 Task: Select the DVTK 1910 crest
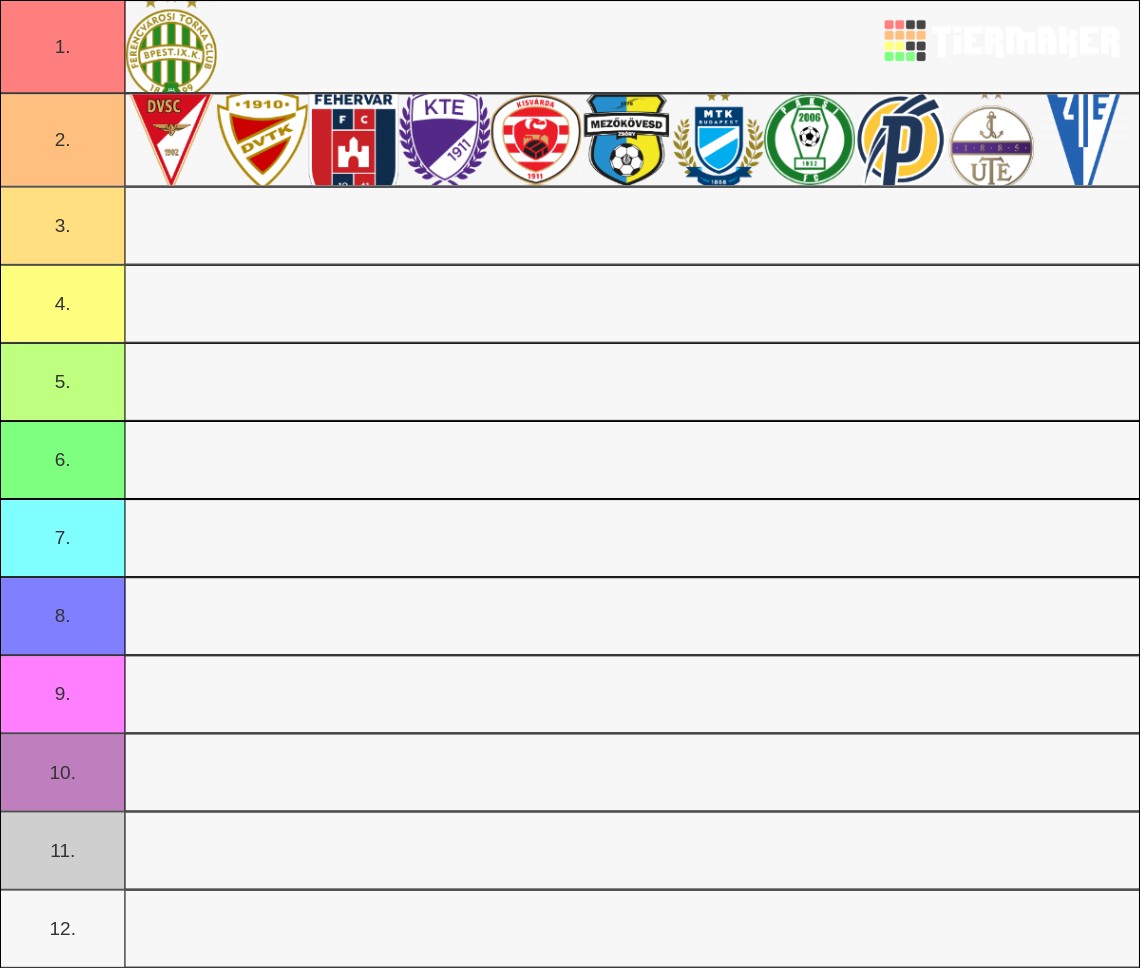tap(261, 139)
